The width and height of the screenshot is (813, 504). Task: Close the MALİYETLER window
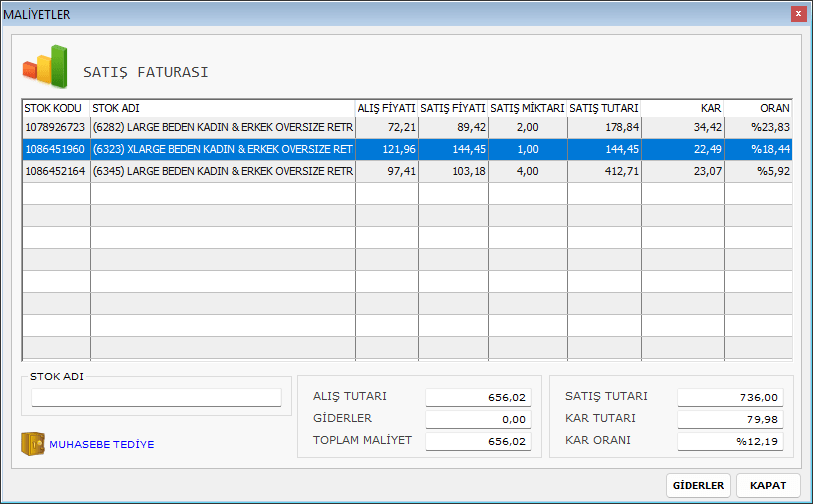[x=798, y=14]
